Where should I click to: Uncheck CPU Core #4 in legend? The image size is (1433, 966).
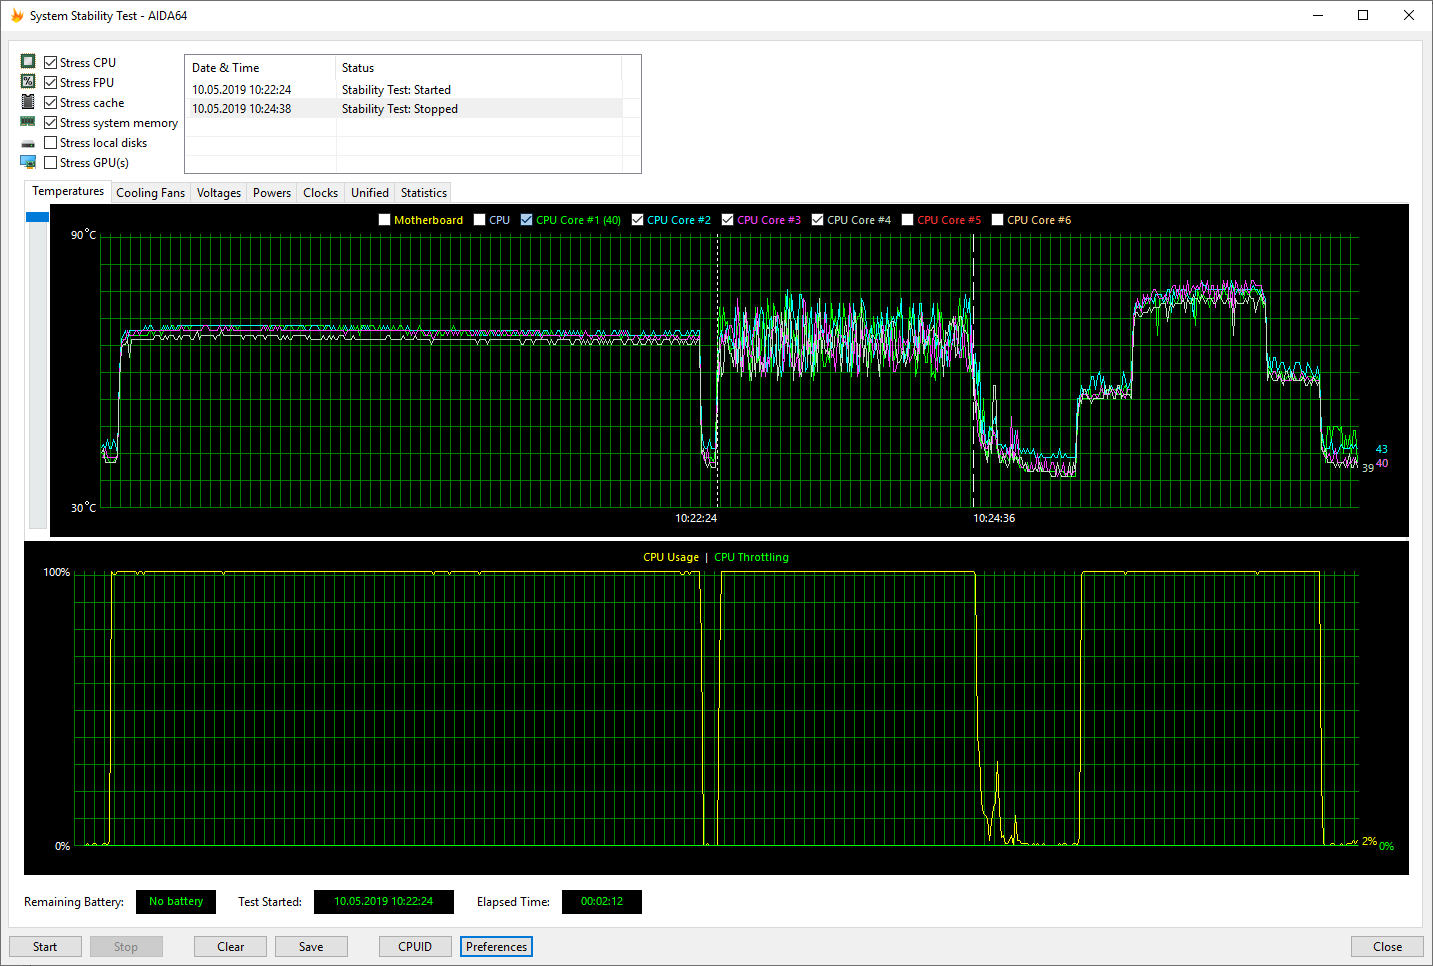click(x=817, y=220)
